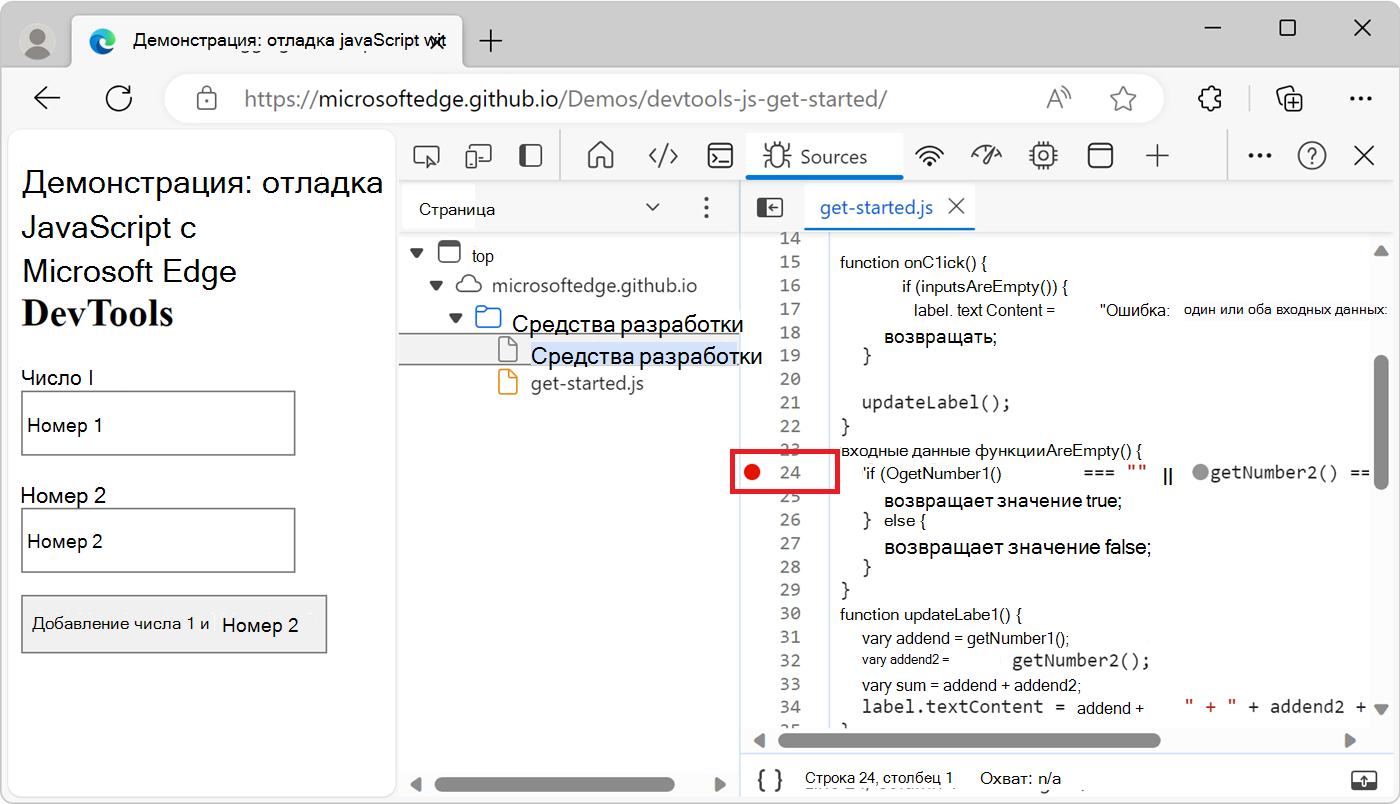The width and height of the screenshot is (1400, 804).
Task: Toggle device emulation mode
Action: (x=479, y=156)
